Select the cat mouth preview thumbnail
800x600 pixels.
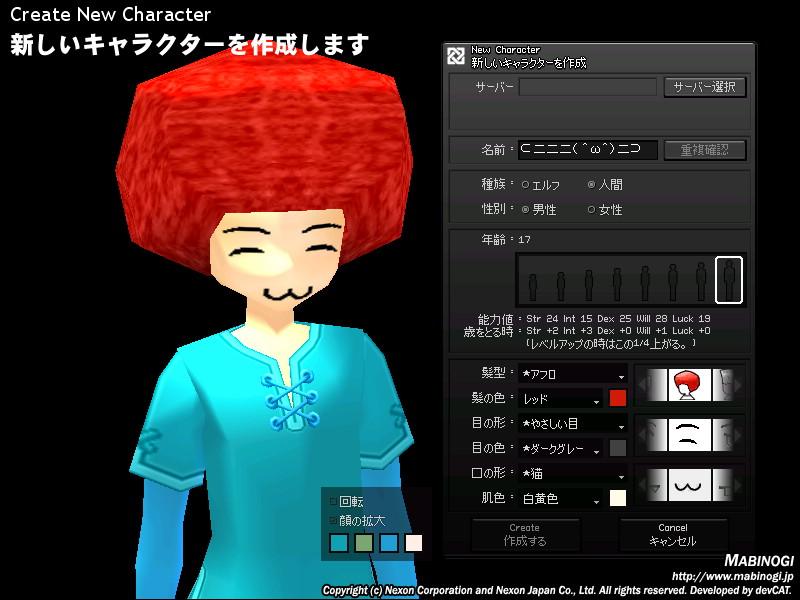[x=689, y=485]
